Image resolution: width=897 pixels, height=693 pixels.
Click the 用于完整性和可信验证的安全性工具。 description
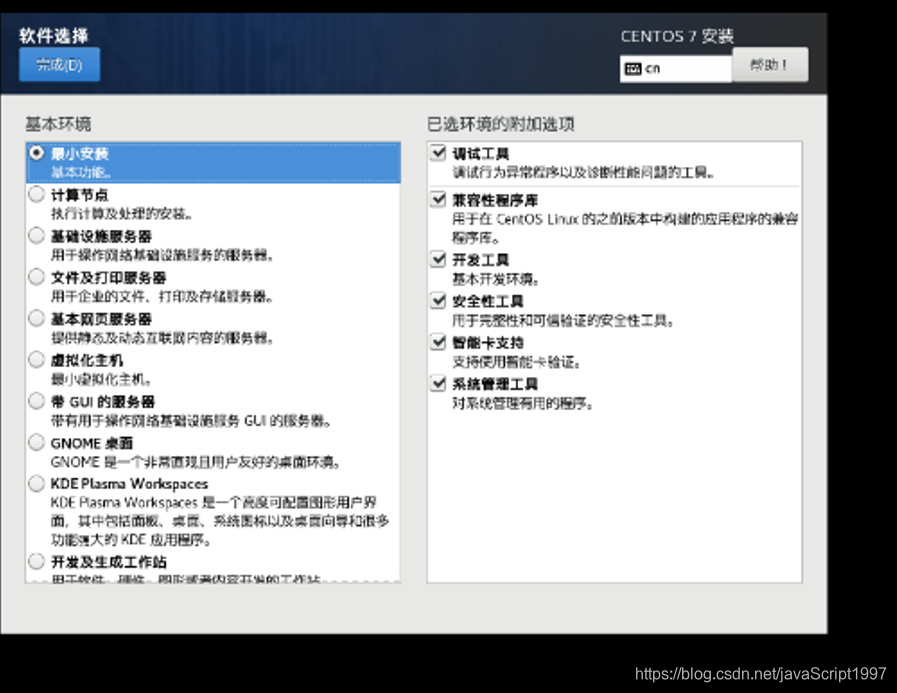pyautogui.click(x=563, y=320)
